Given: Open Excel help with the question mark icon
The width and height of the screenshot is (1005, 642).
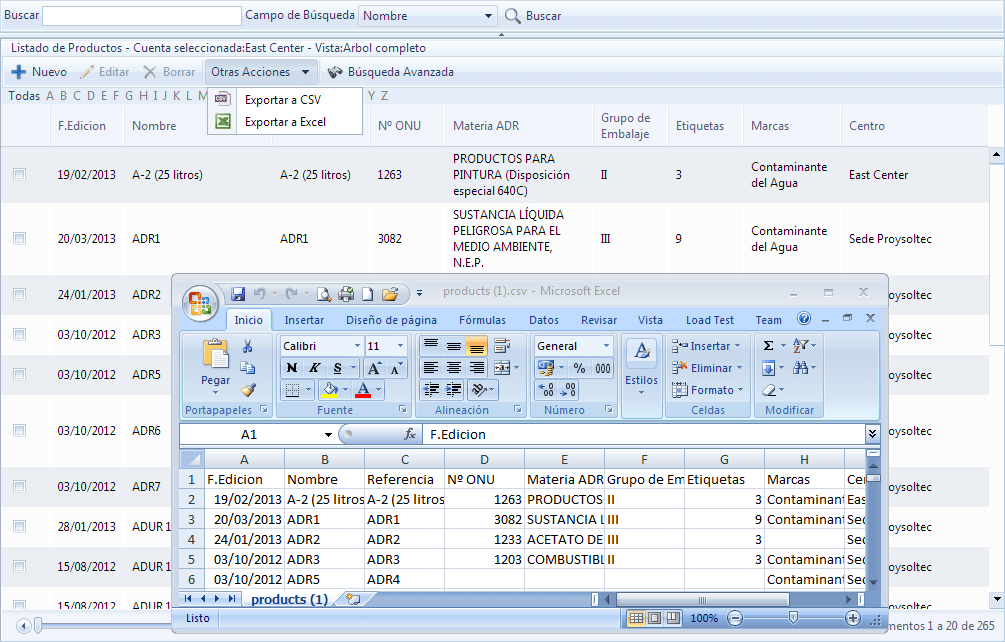Looking at the screenshot, I should [x=804, y=318].
